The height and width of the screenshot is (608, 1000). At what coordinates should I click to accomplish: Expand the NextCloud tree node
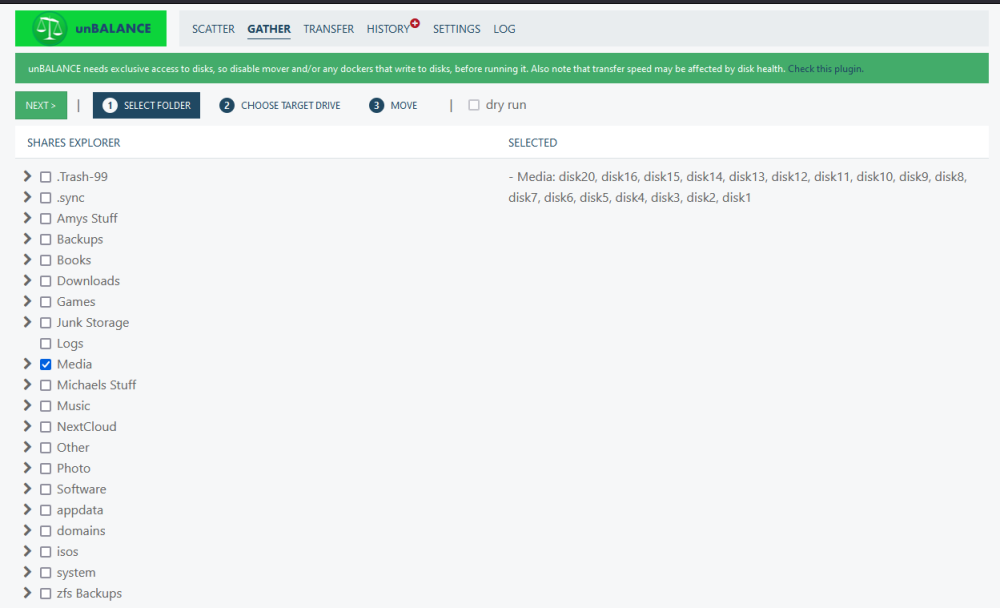pos(27,426)
